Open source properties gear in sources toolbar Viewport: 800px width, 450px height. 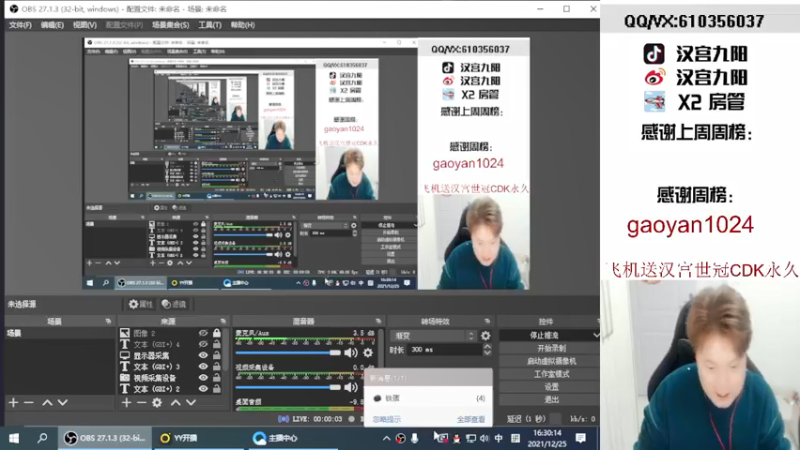157,403
